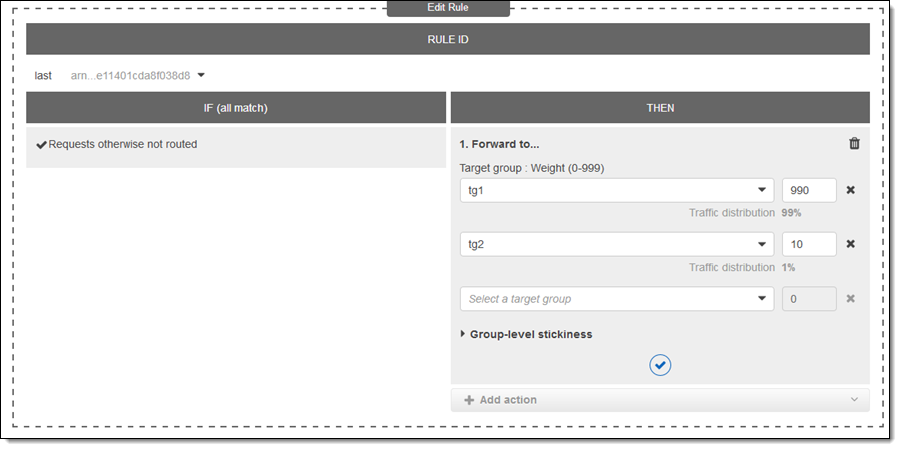Viewport: 900px width, 449px height.
Task: Click the disabled X beside the empty target group
Action: click(x=851, y=299)
